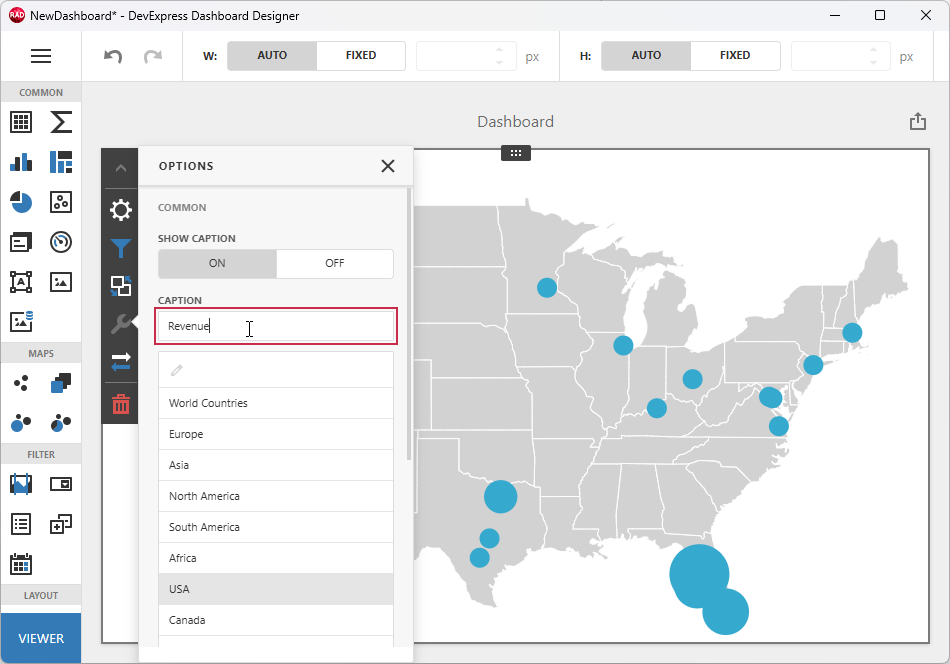Open the hamburger main menu

(41, 56)
